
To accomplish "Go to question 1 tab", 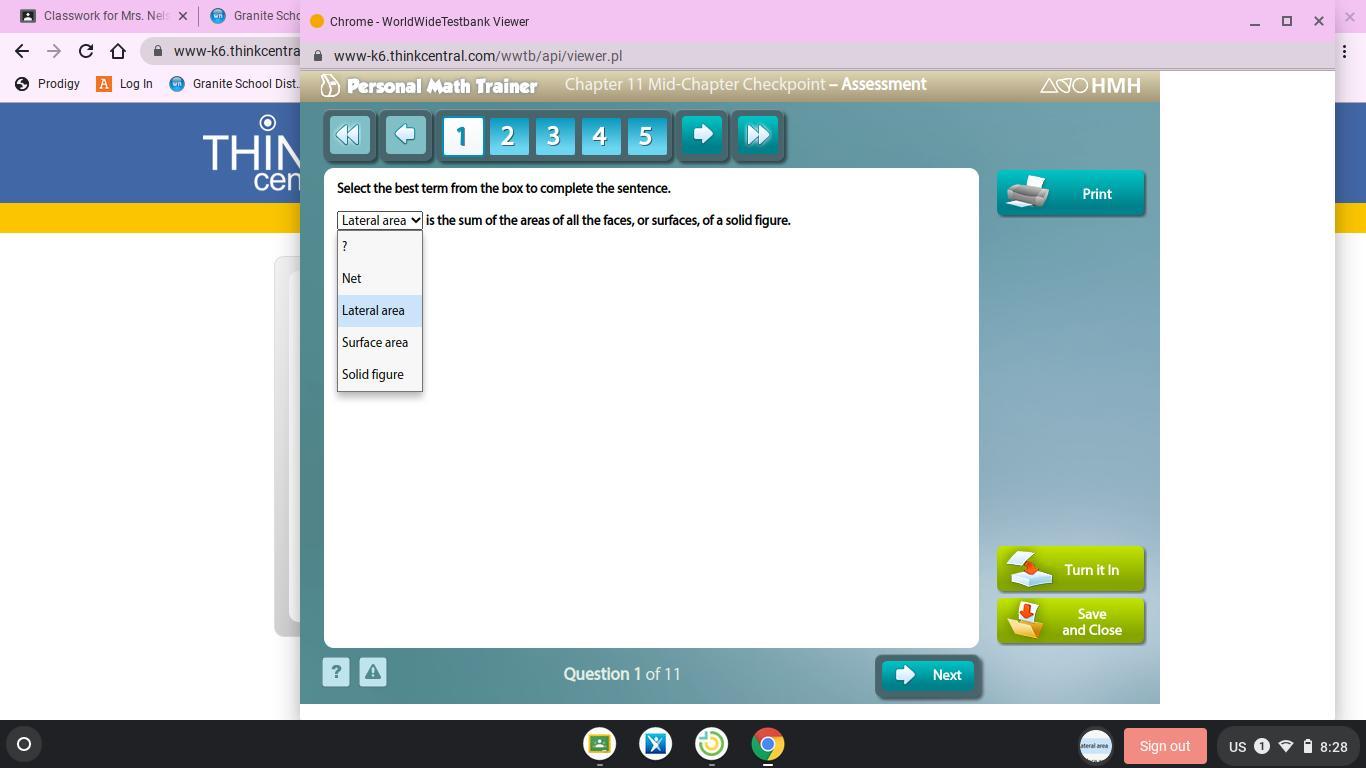I will tap(462, 136).
